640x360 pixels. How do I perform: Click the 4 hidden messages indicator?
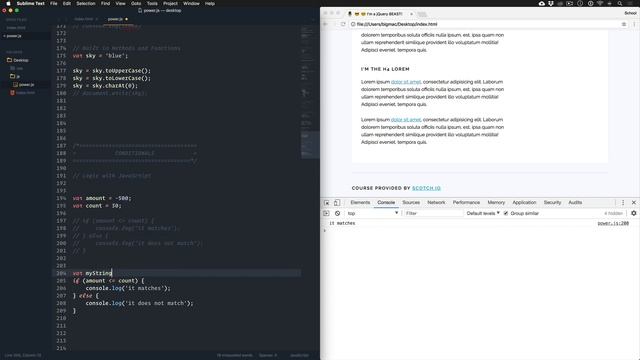pos(613,213)
